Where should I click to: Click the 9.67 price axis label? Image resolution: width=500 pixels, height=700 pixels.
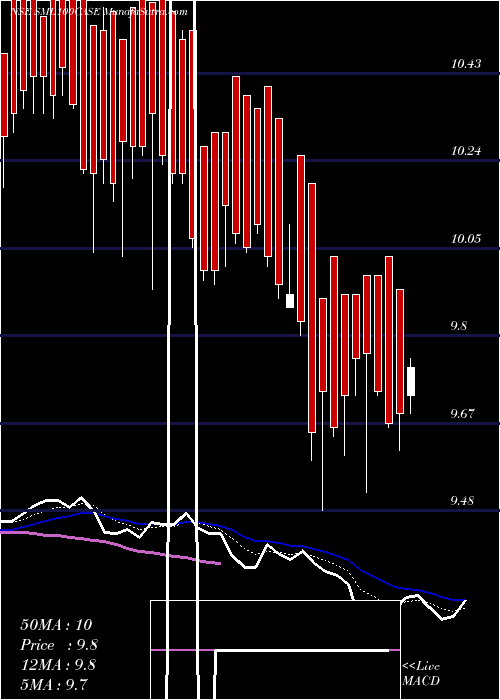462,413
